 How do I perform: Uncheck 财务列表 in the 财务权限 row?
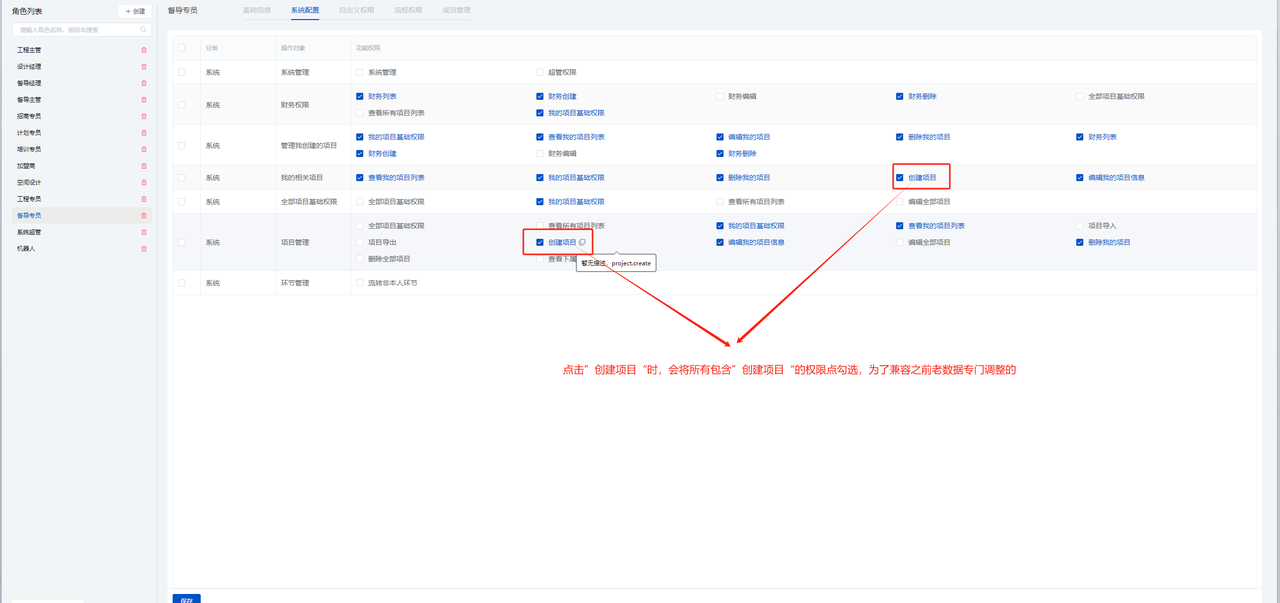(360, 96)
